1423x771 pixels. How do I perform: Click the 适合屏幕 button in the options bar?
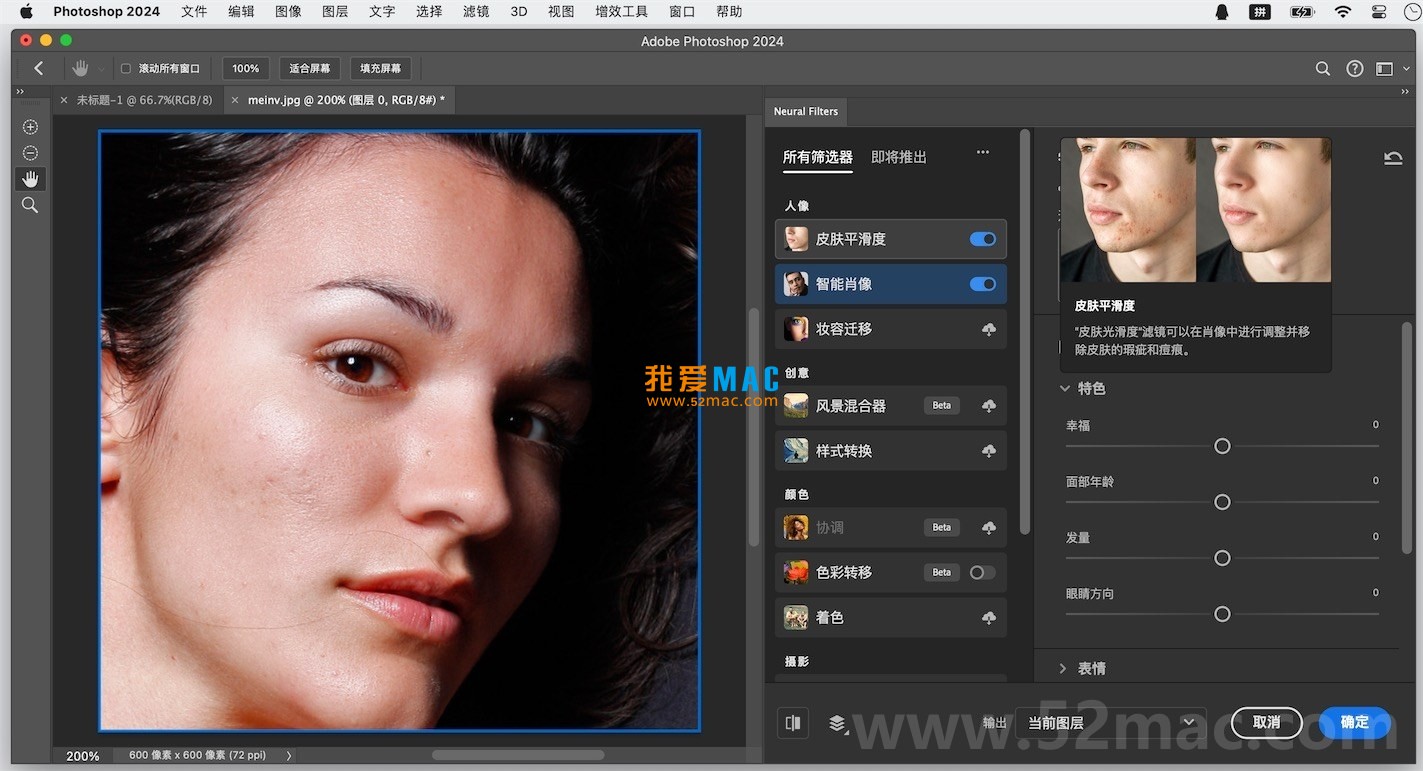pyautogui.click(x=309, y=68)
